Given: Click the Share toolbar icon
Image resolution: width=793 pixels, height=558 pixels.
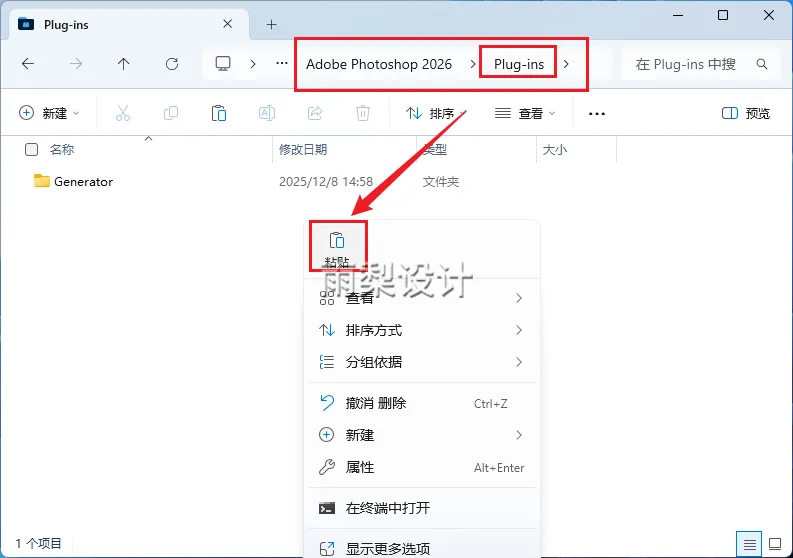Looking at the screenshot, I should click(x=315, y=113).
